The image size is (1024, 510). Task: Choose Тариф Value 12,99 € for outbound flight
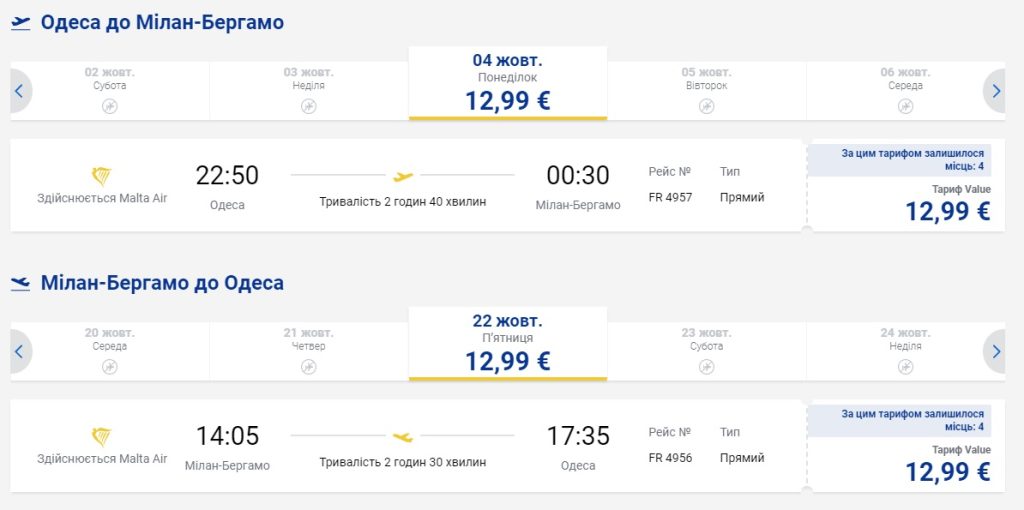[x=906, y=202]
